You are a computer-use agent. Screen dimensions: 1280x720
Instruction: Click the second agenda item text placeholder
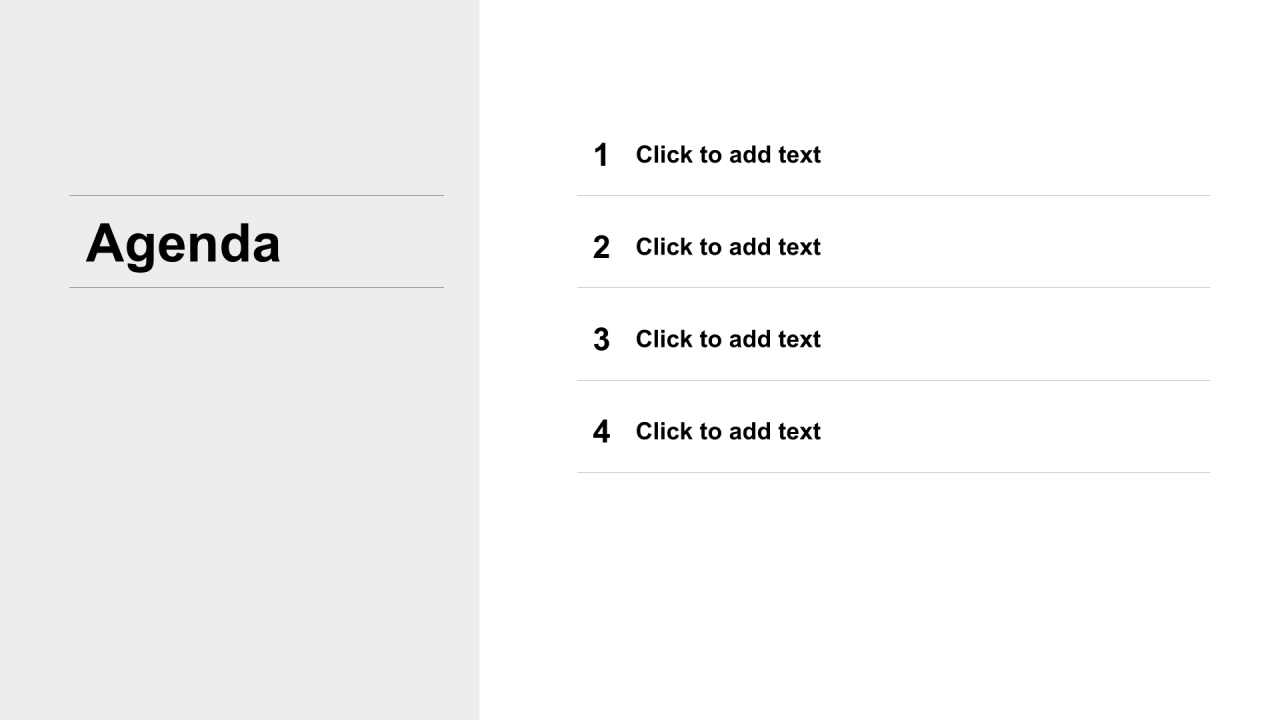728,247
